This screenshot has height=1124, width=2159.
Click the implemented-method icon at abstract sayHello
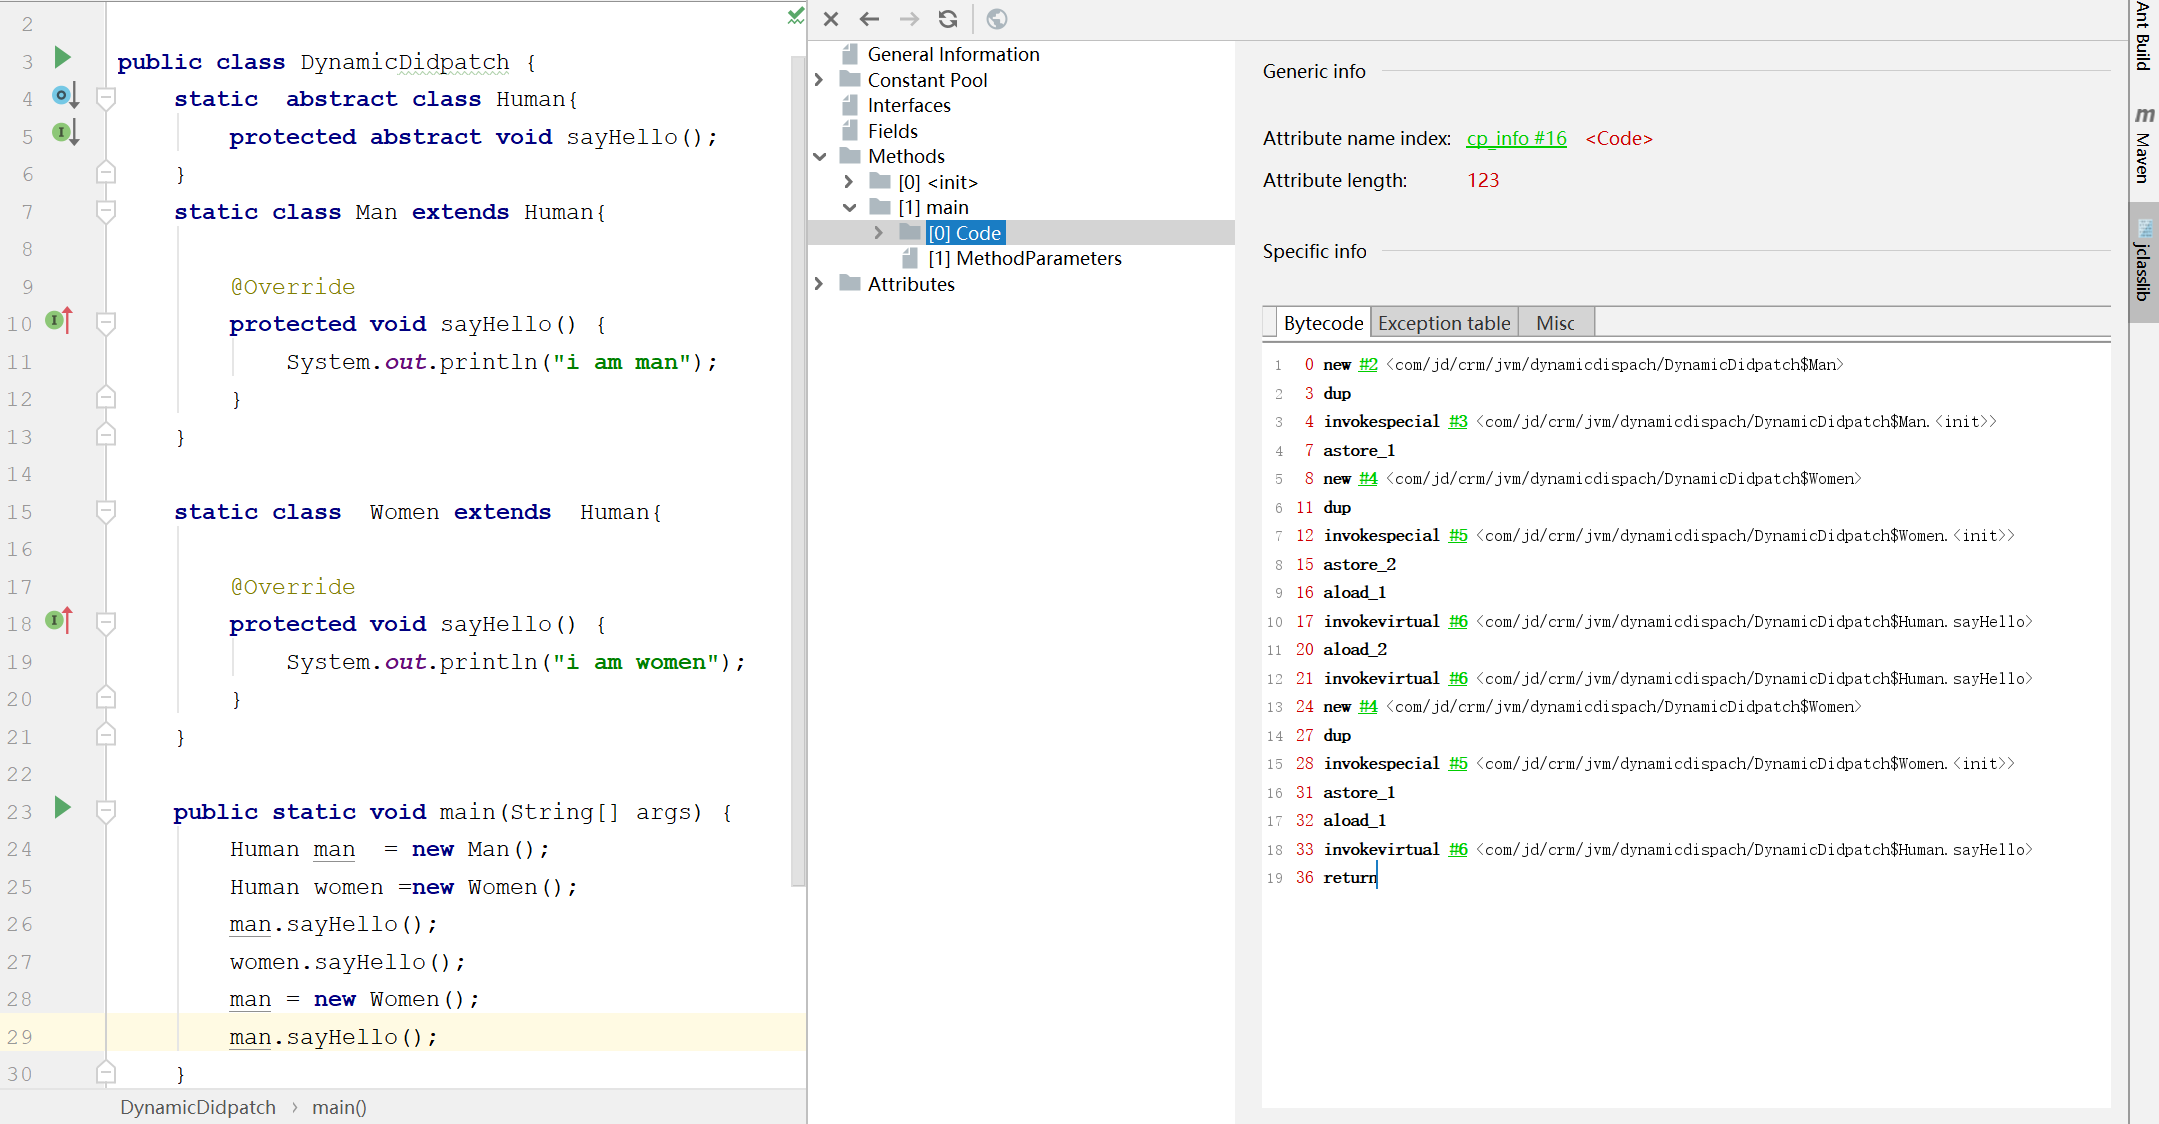[x=66, y=133]
